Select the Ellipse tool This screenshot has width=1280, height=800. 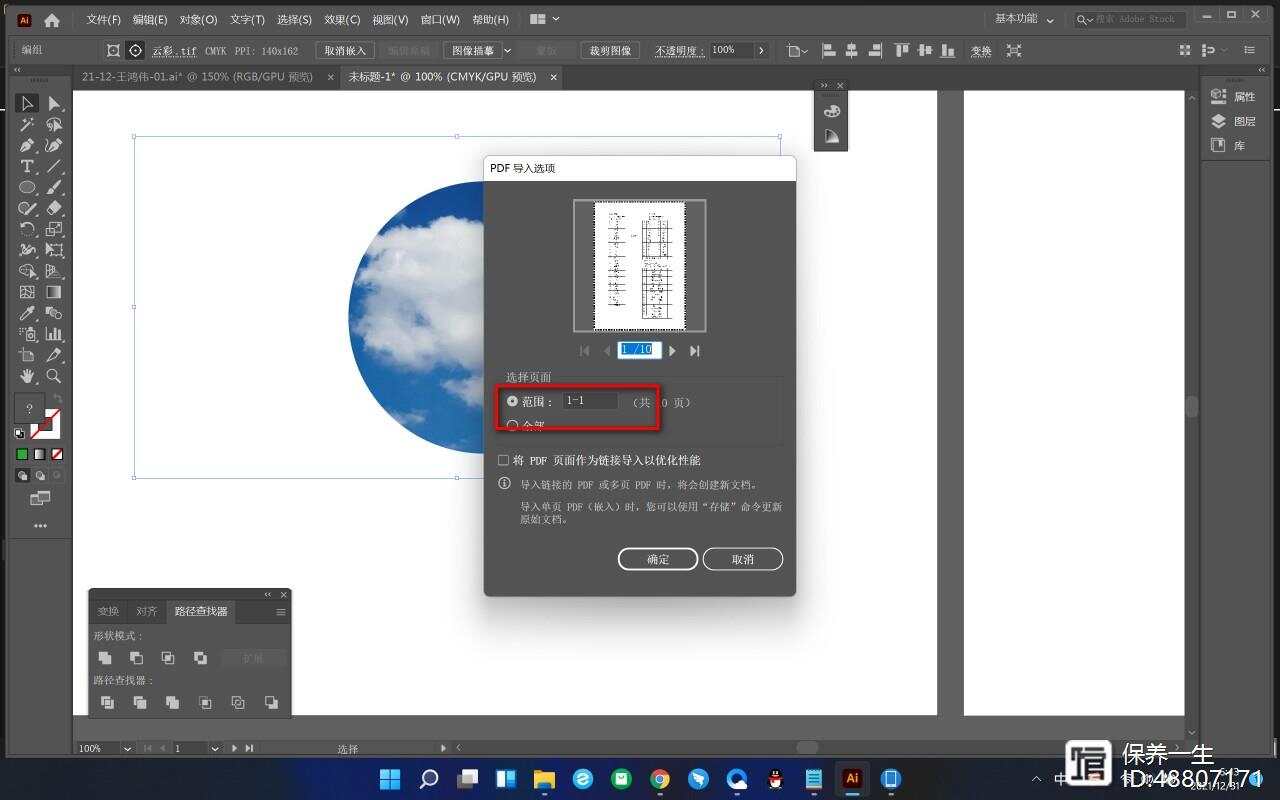point(27,187)
